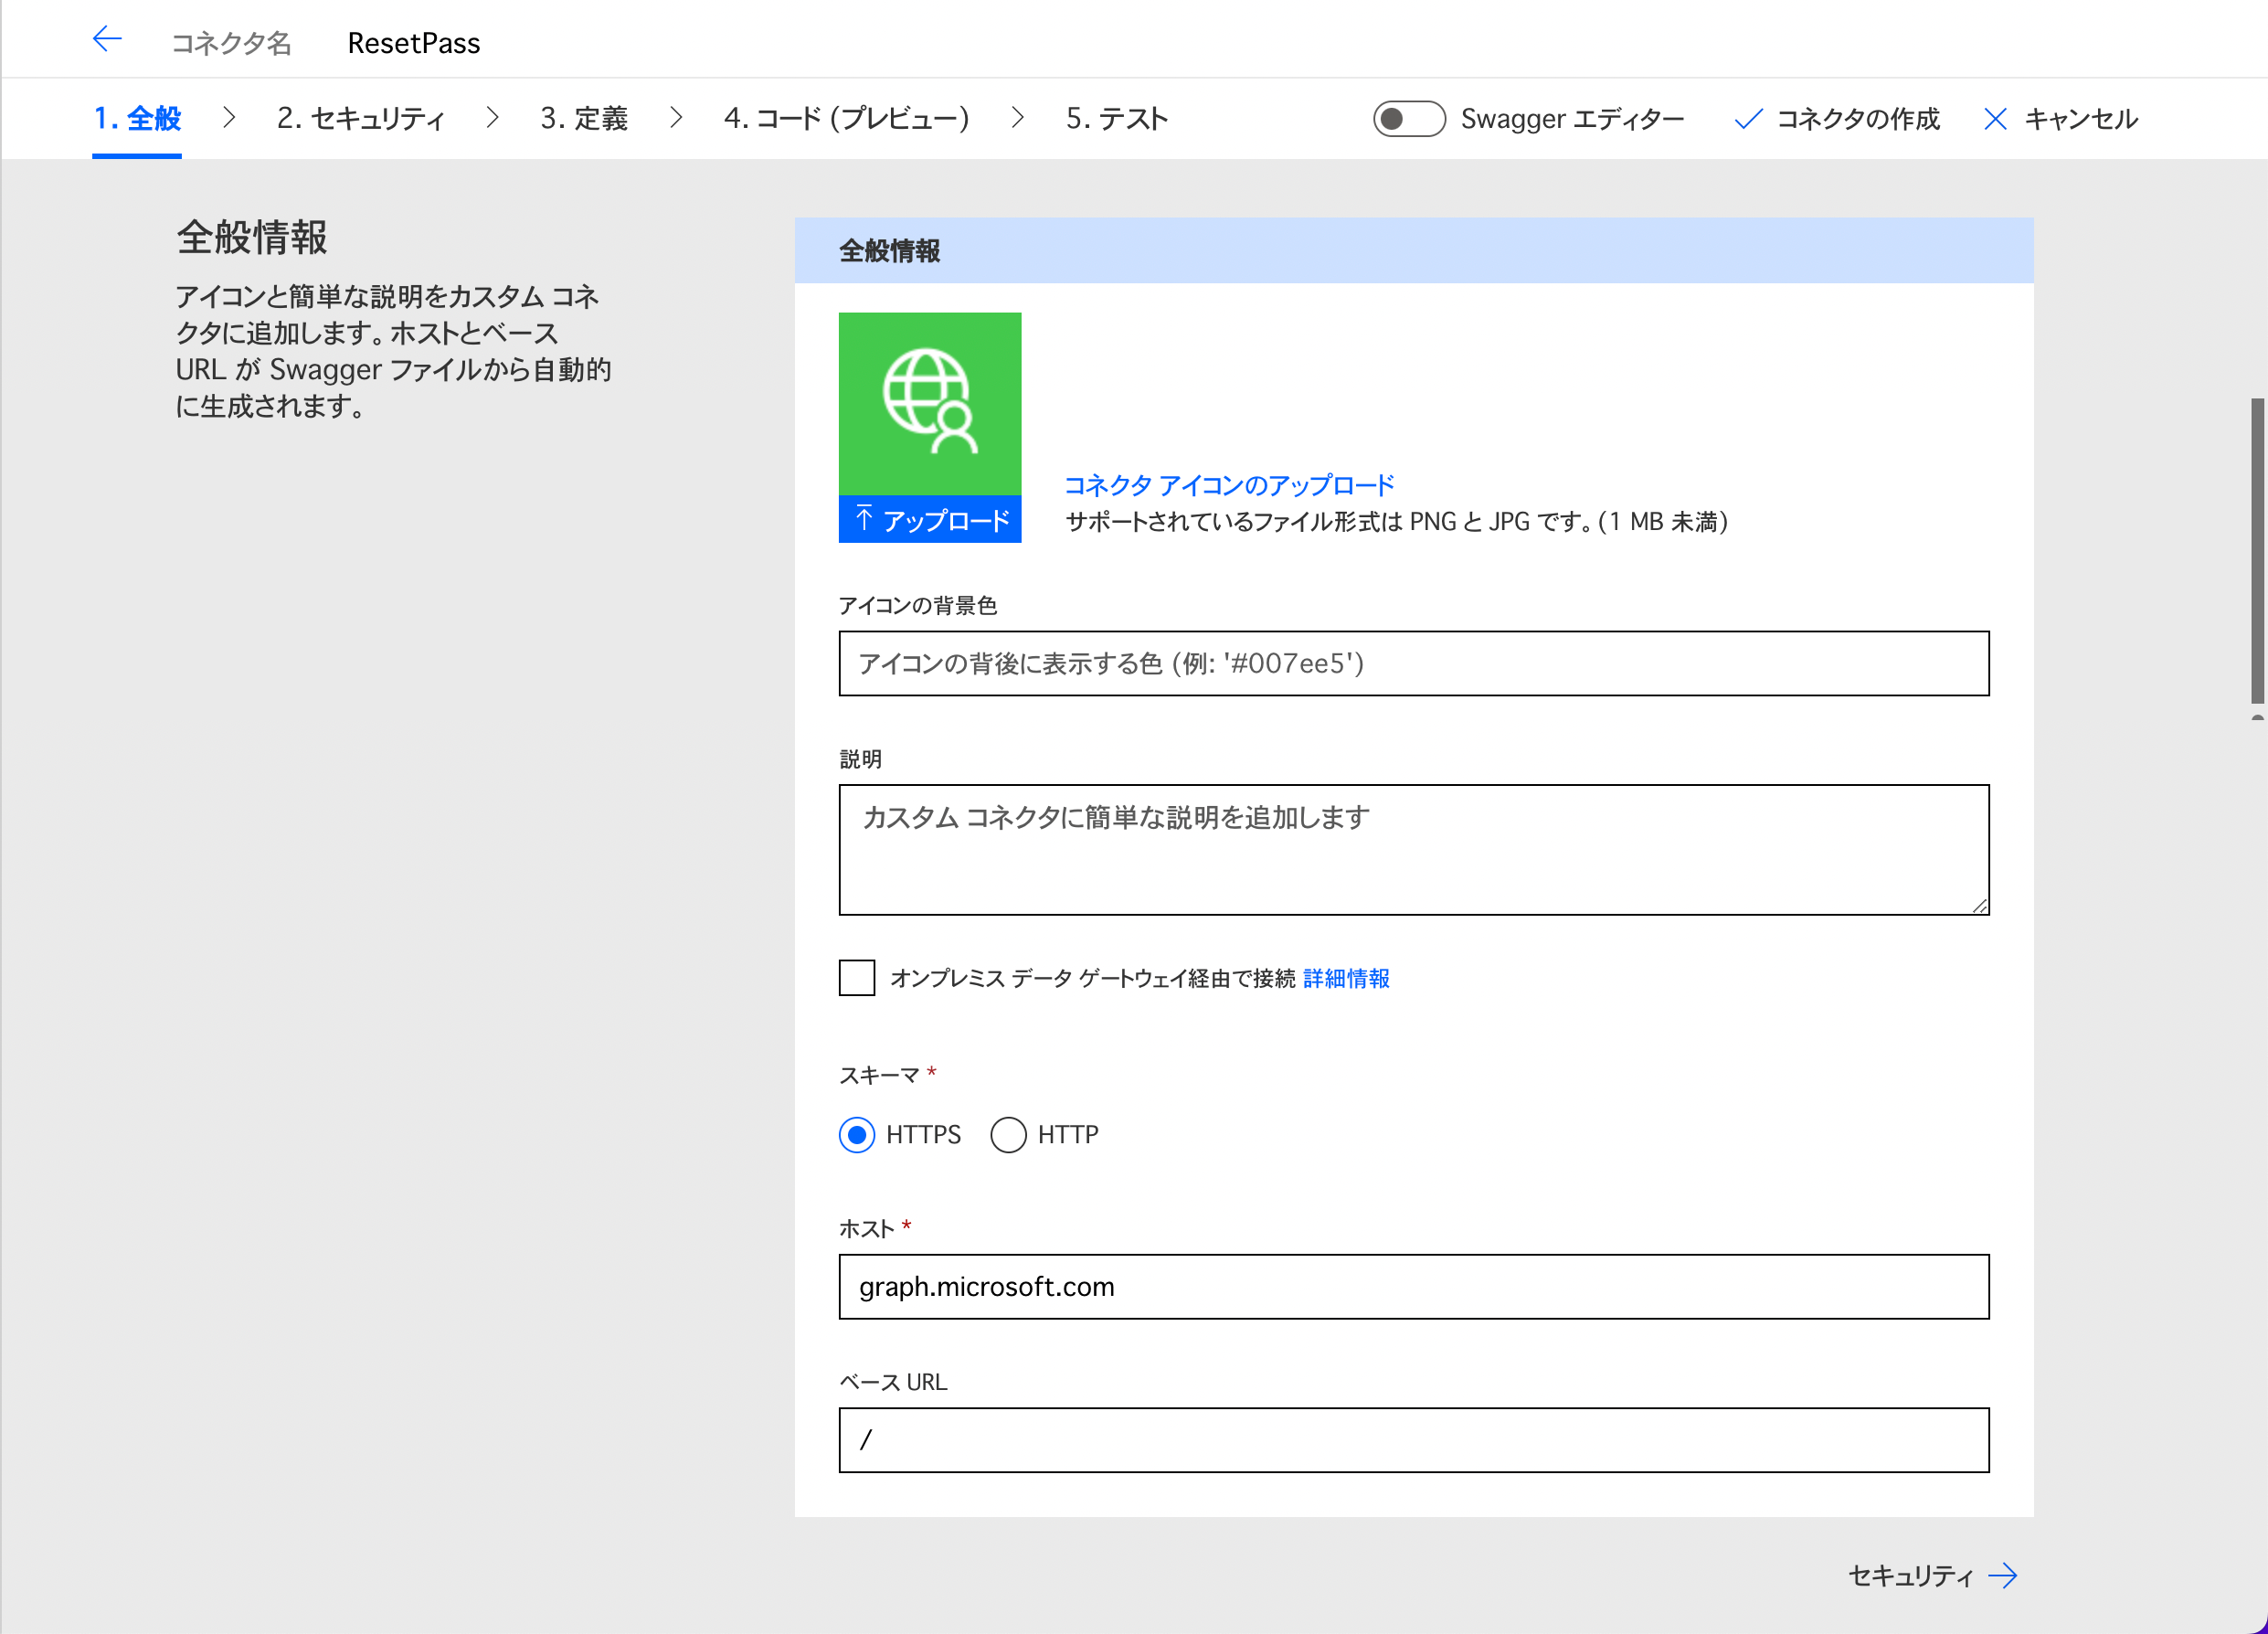Click into the 説明 text area

click(1414, 849)
